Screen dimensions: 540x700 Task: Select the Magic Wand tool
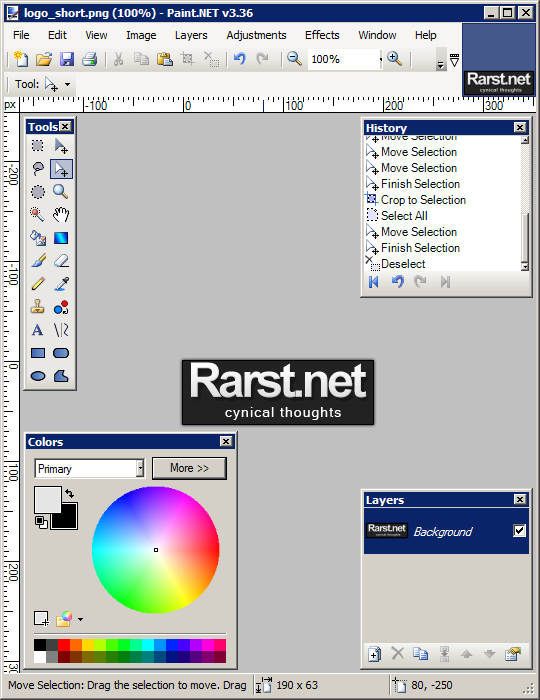coord(38,215)
